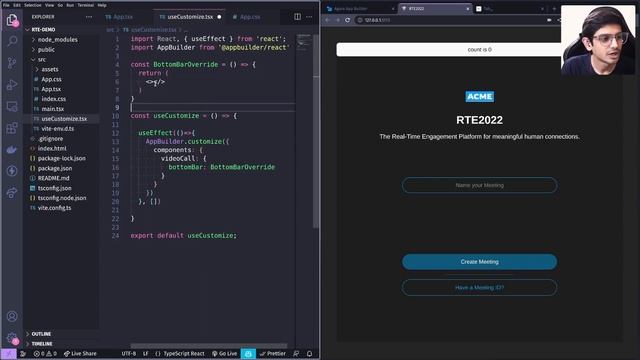Open the Explorer panel ellipsis menu
This screenshot has width=640, height=360.
[89, 17]
